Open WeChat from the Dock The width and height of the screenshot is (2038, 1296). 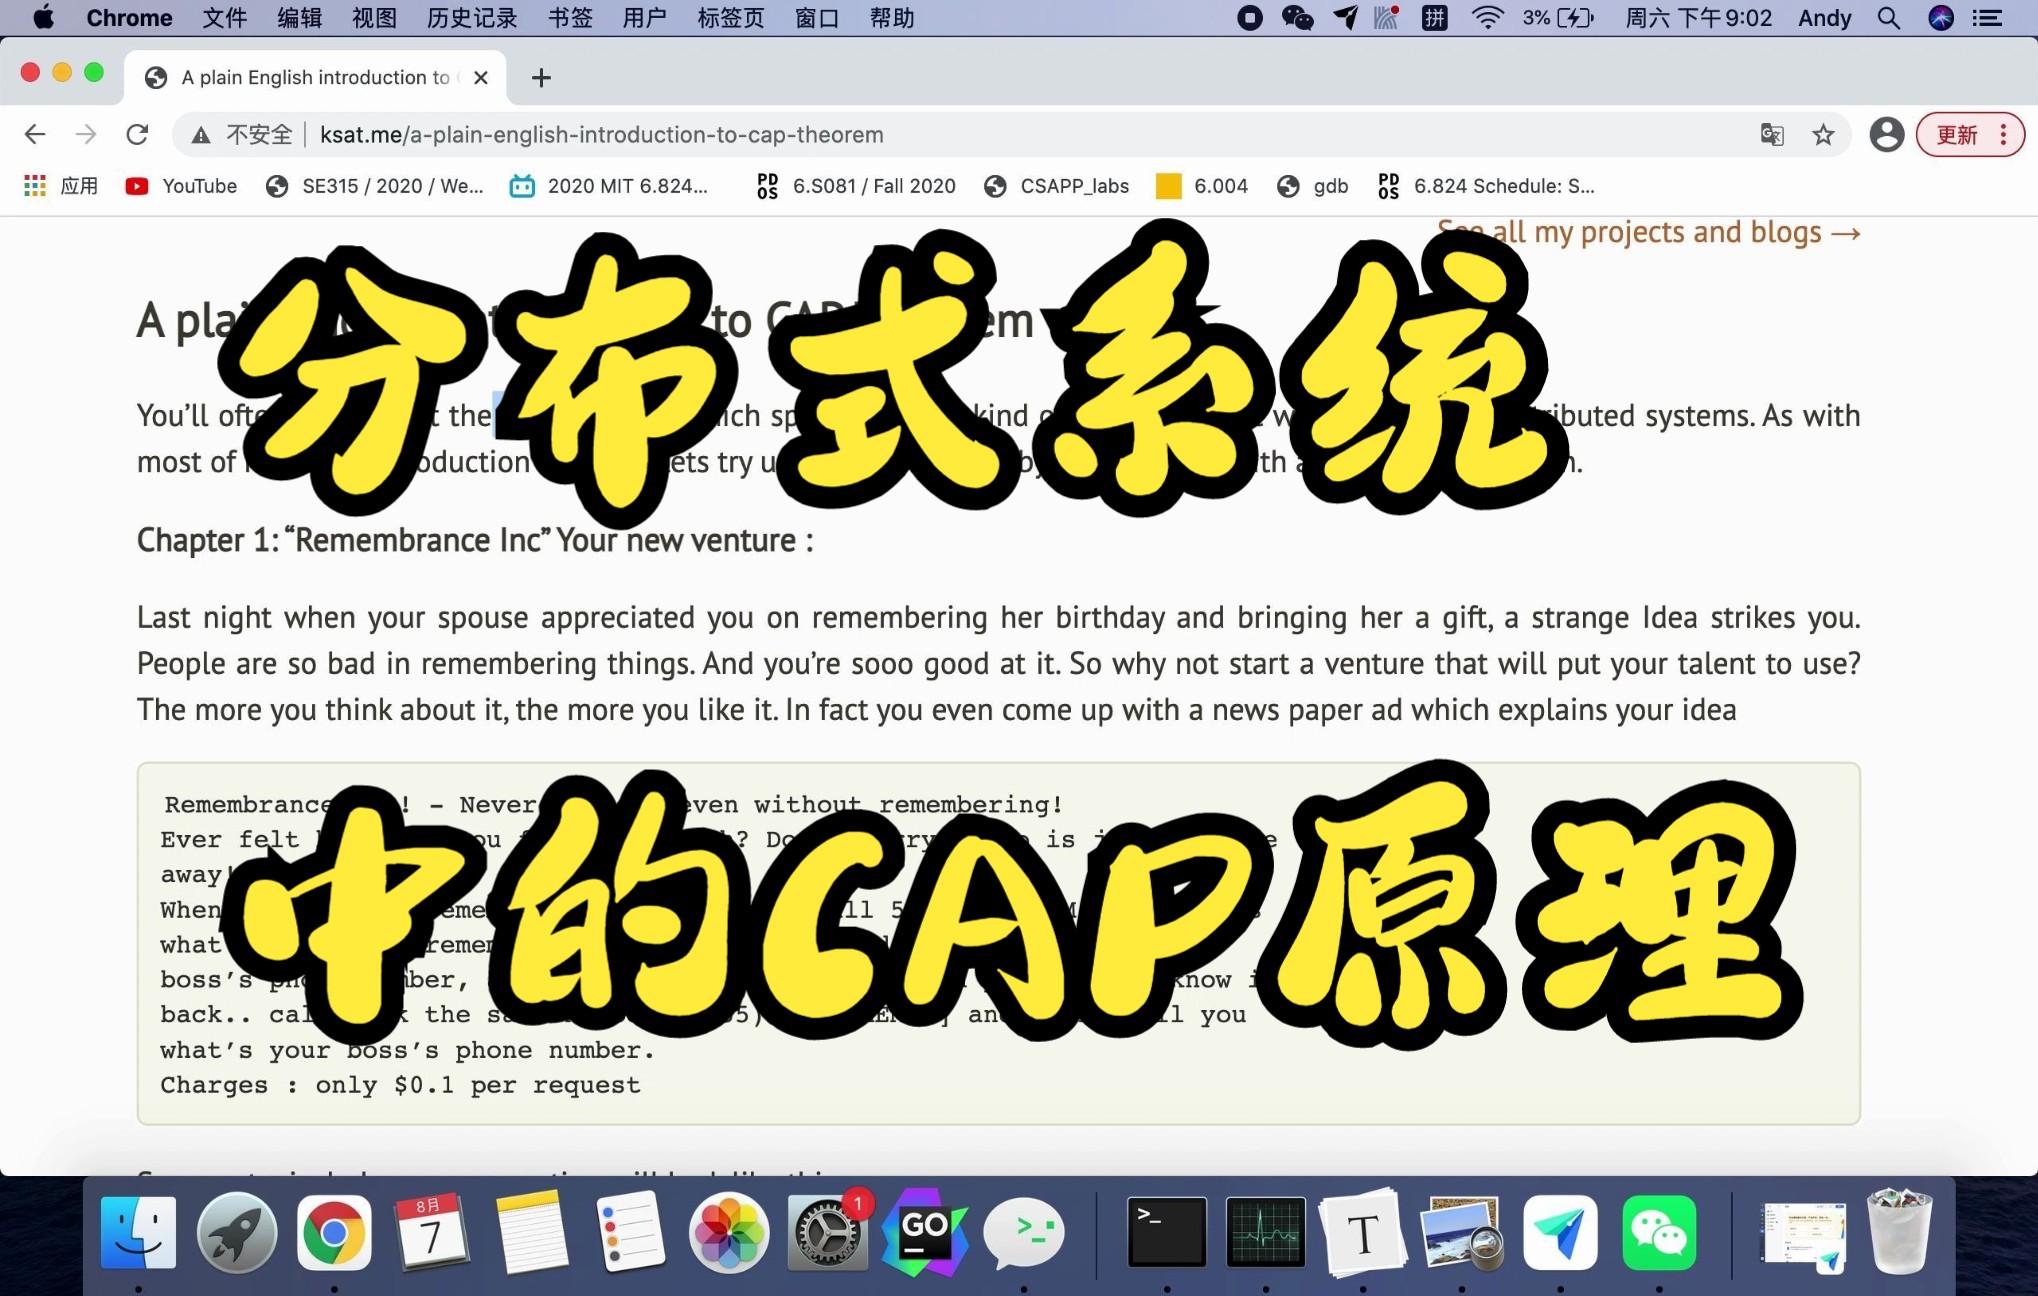(1659, 1232)
